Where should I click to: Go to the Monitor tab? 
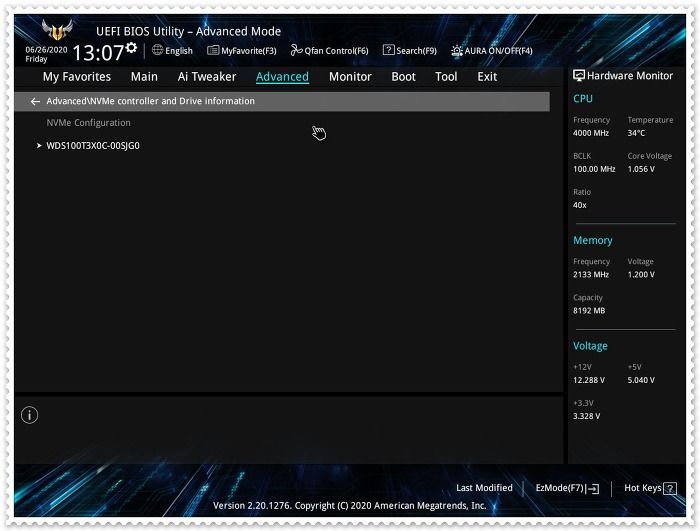(350, 77)
